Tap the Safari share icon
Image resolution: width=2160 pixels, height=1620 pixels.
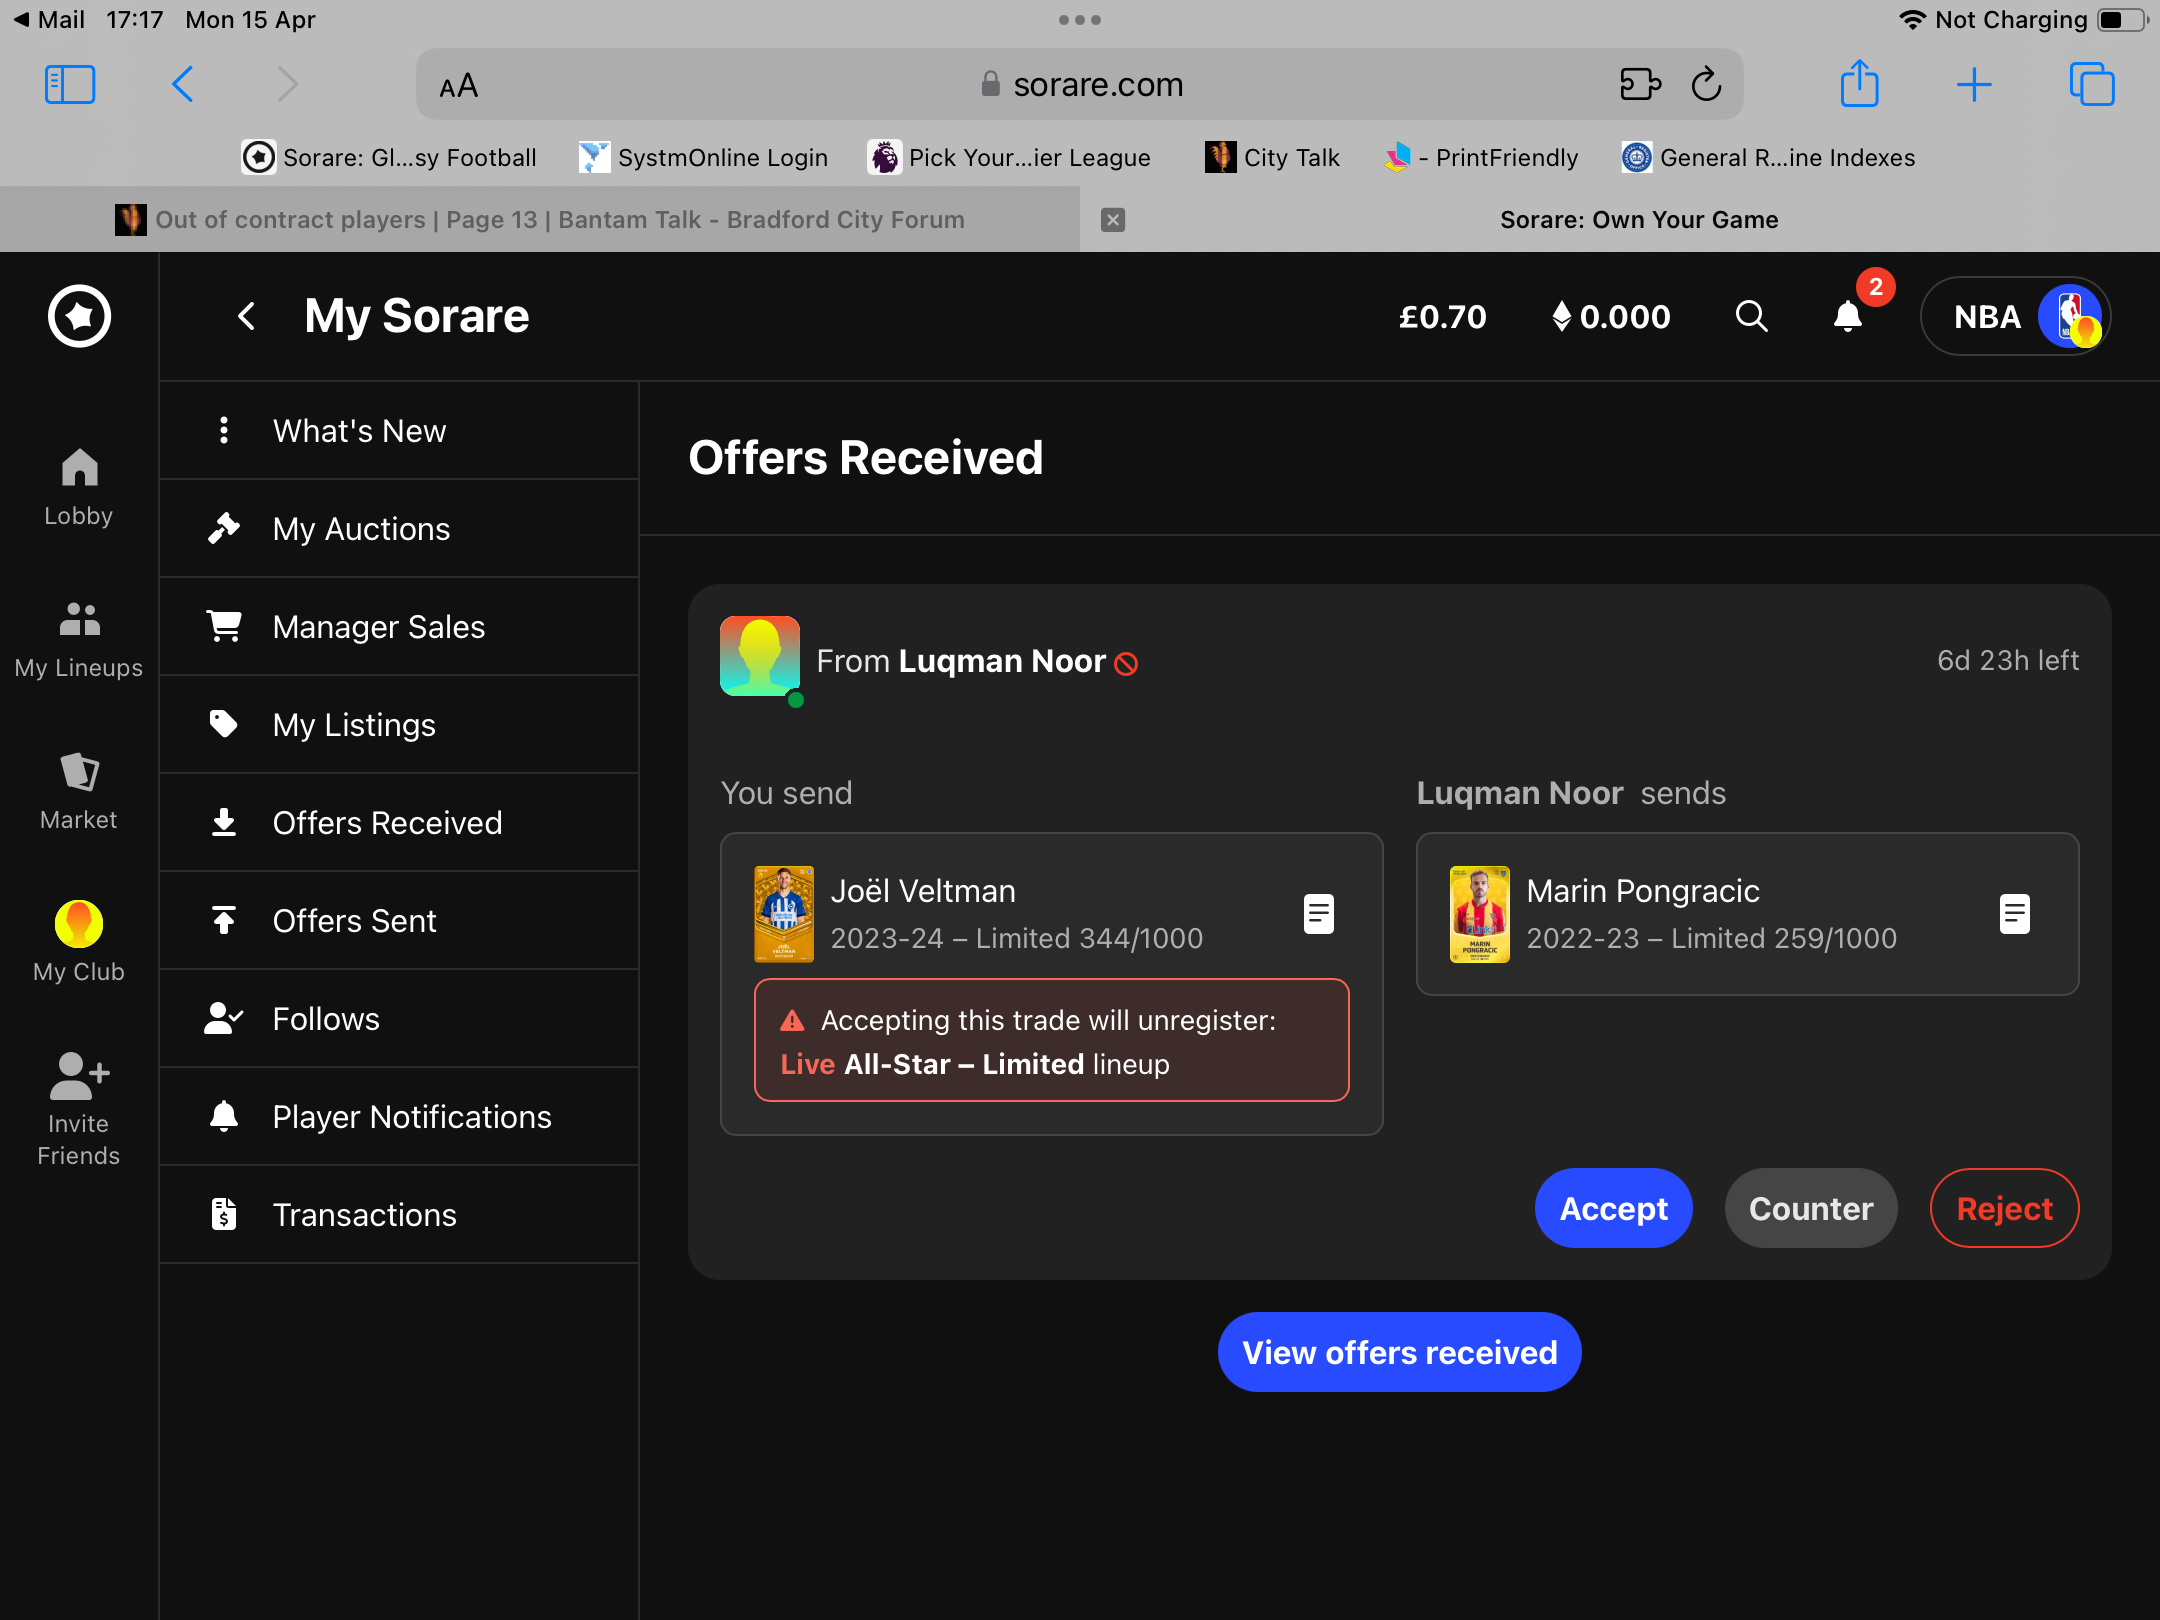pos(1859,83)
